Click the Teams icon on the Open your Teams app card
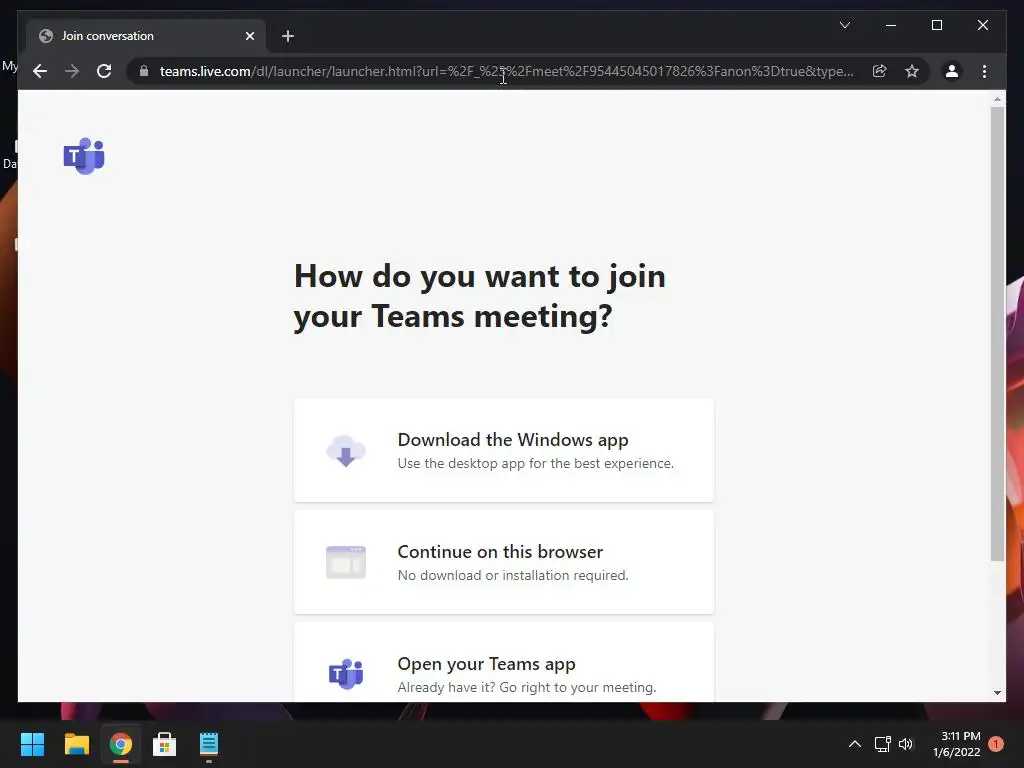The width and height of the screenshot is (1024, 768). (x=345, y=674)
